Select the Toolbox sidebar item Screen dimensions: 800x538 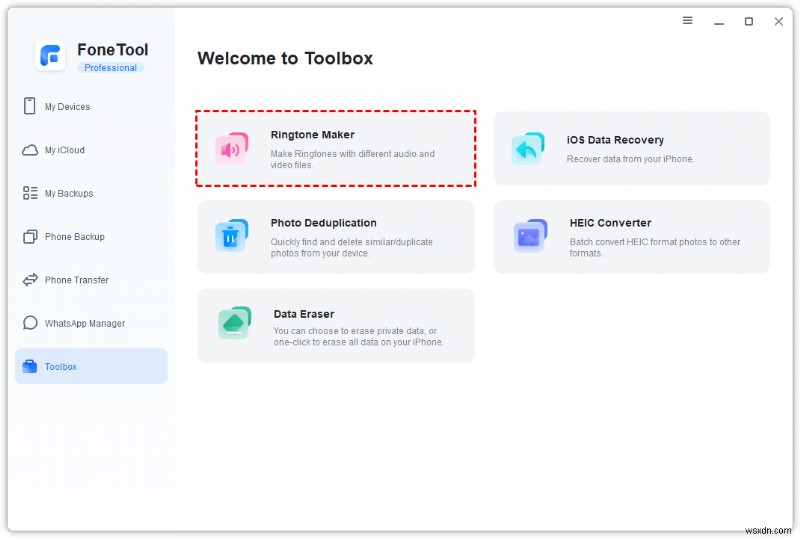pos(91,366)
